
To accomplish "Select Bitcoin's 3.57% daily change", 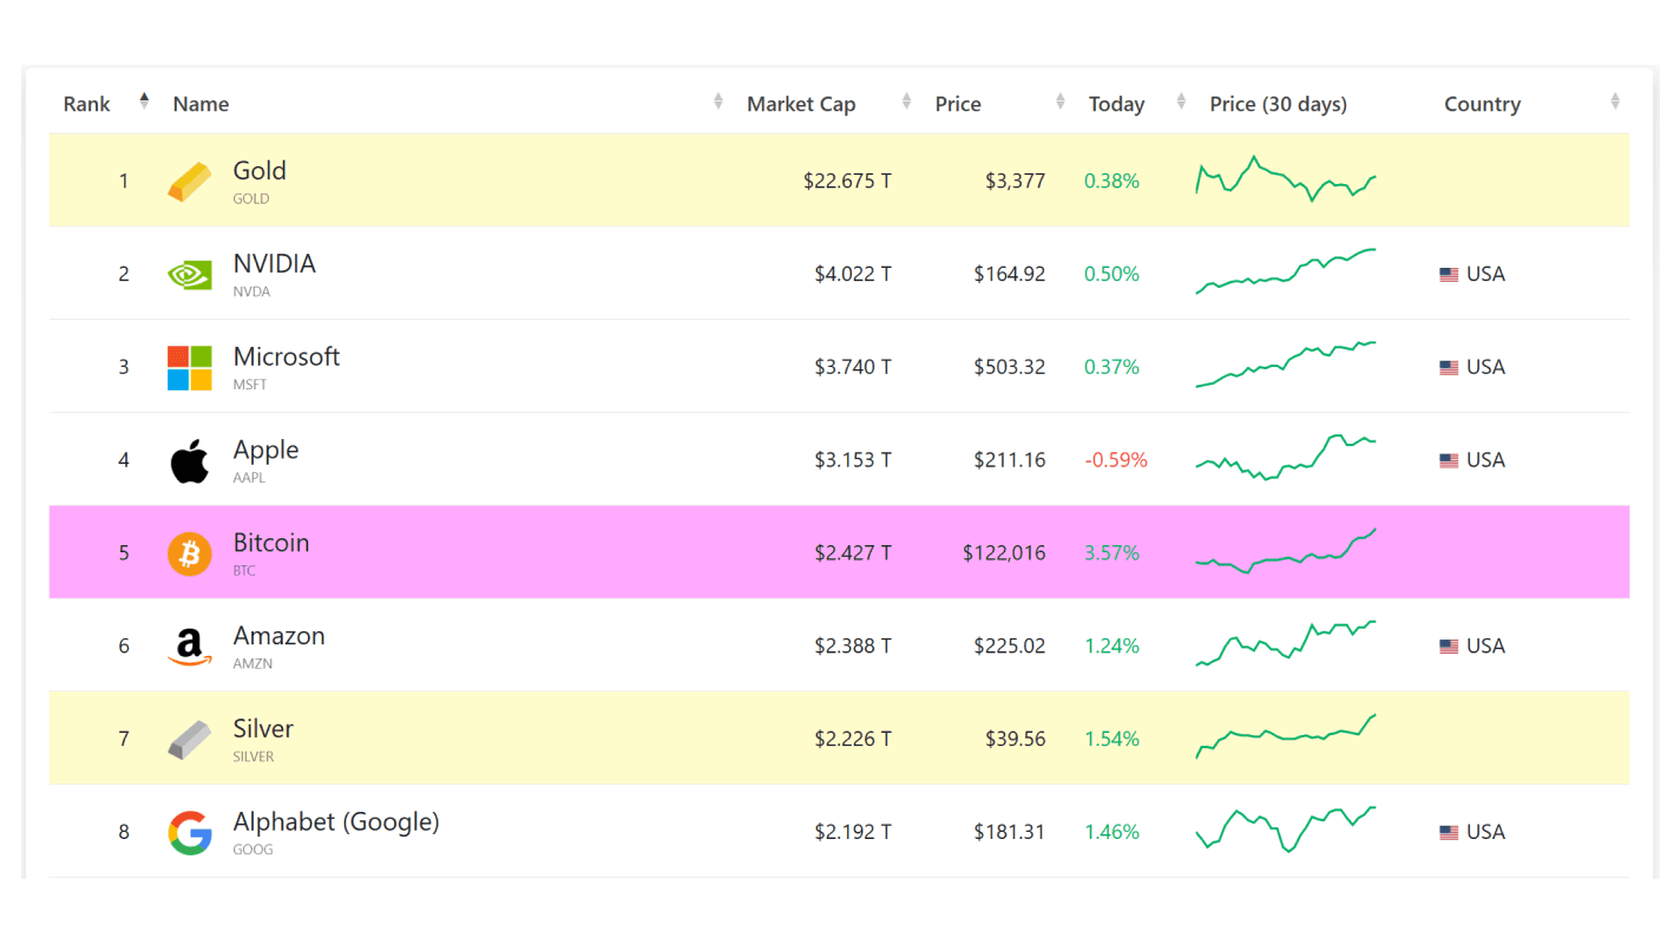I will tap(1112, 553).
